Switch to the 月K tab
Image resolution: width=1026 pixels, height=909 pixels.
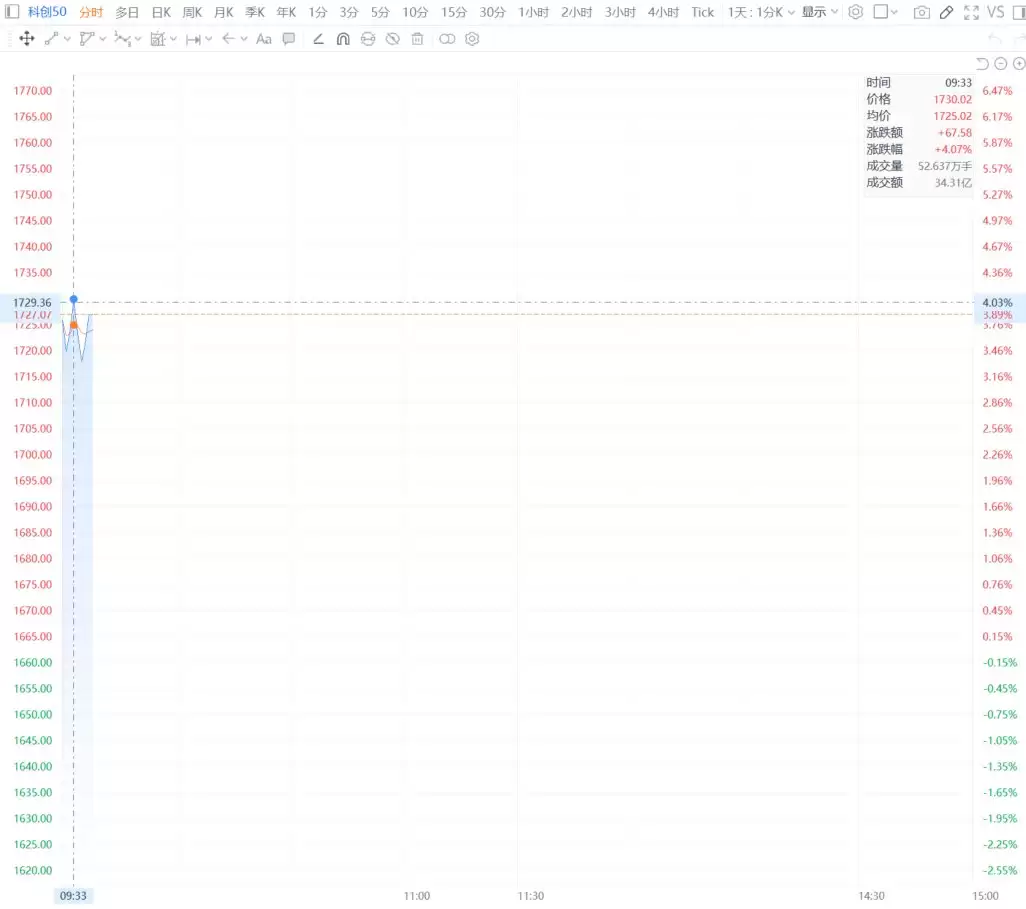pyautogui.click(x=224, y=12)
